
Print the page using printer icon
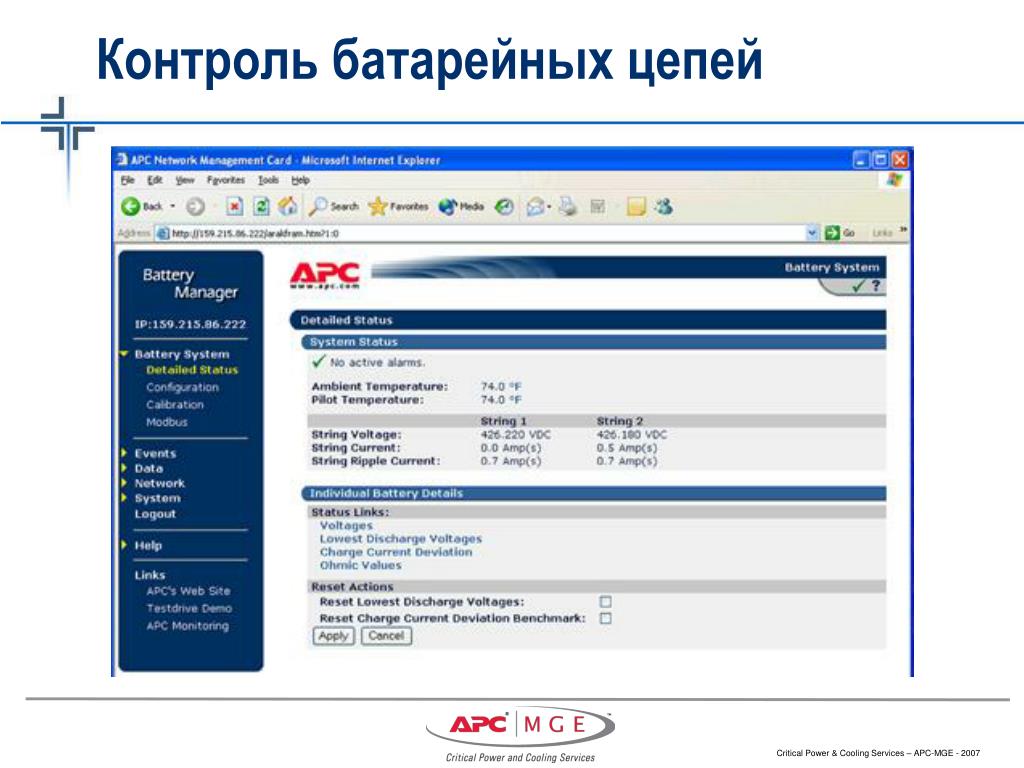pyautogui.click(x=568, y=207)
